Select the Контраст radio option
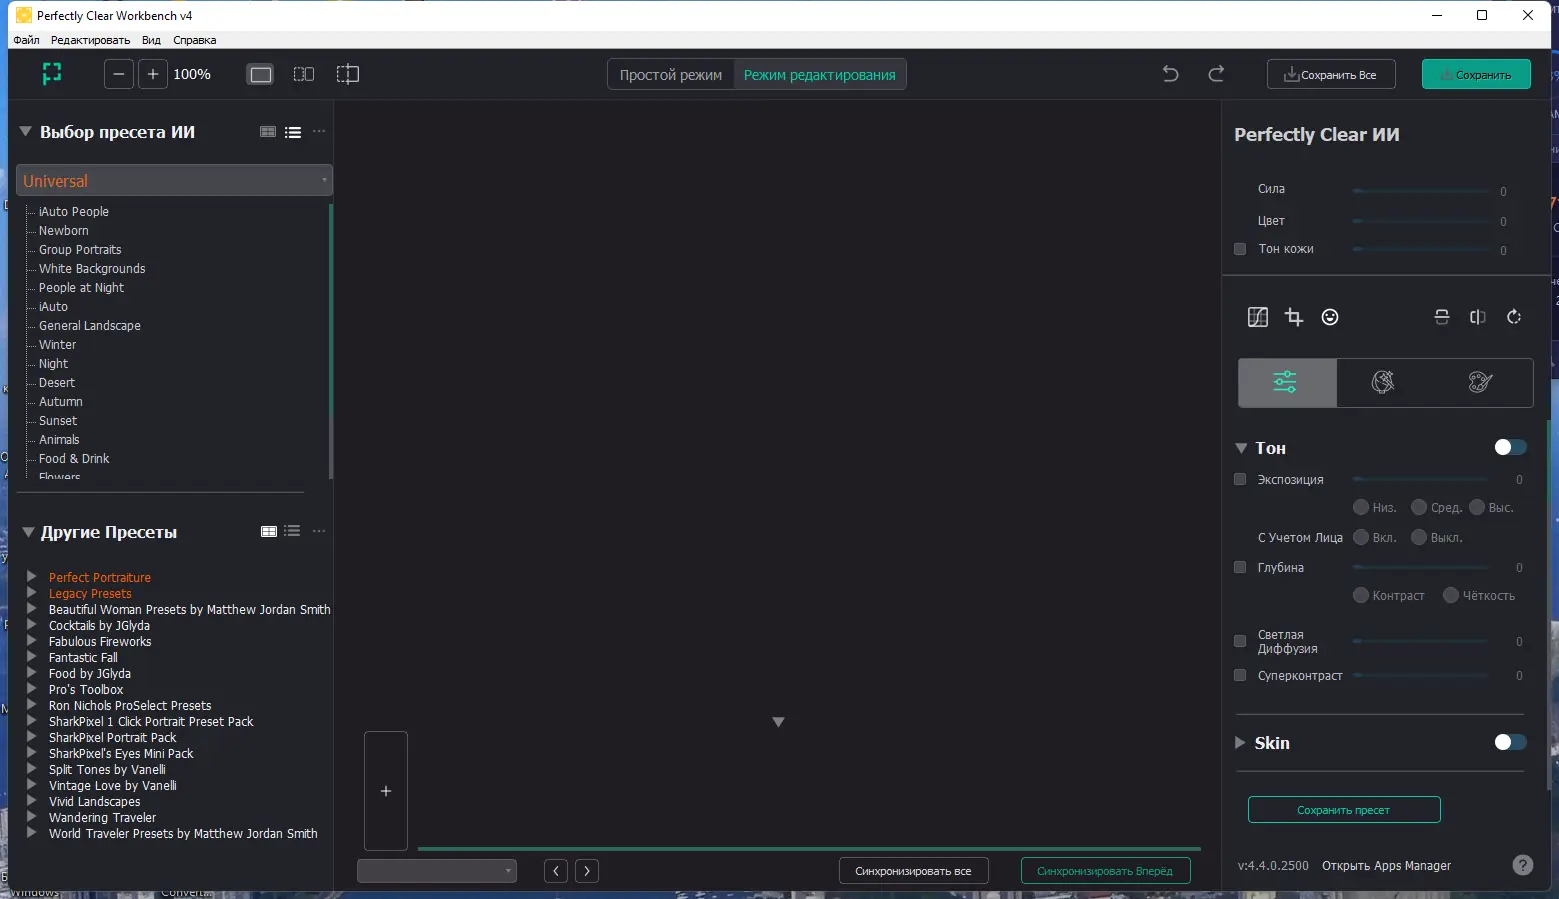 (x=1361, y=595)
